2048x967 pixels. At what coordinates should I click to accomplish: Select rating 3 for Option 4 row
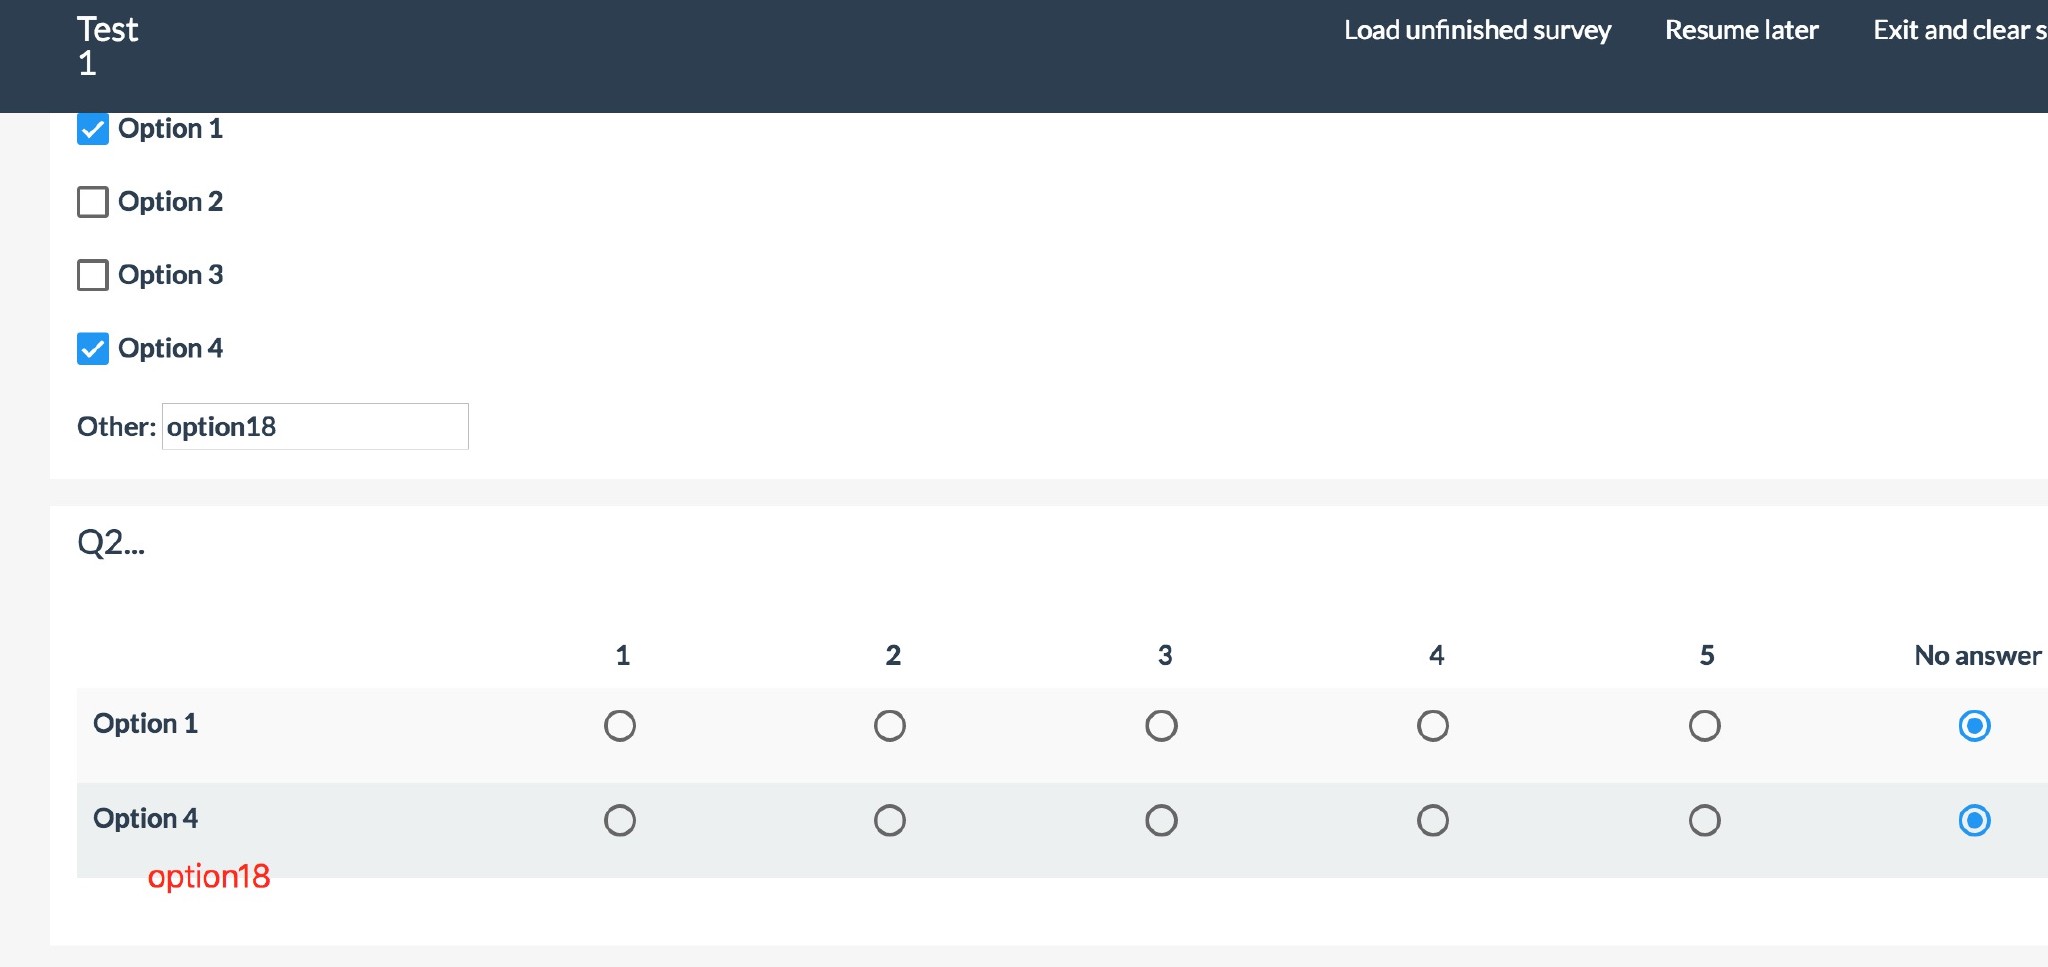click(x=1161, y=821)
